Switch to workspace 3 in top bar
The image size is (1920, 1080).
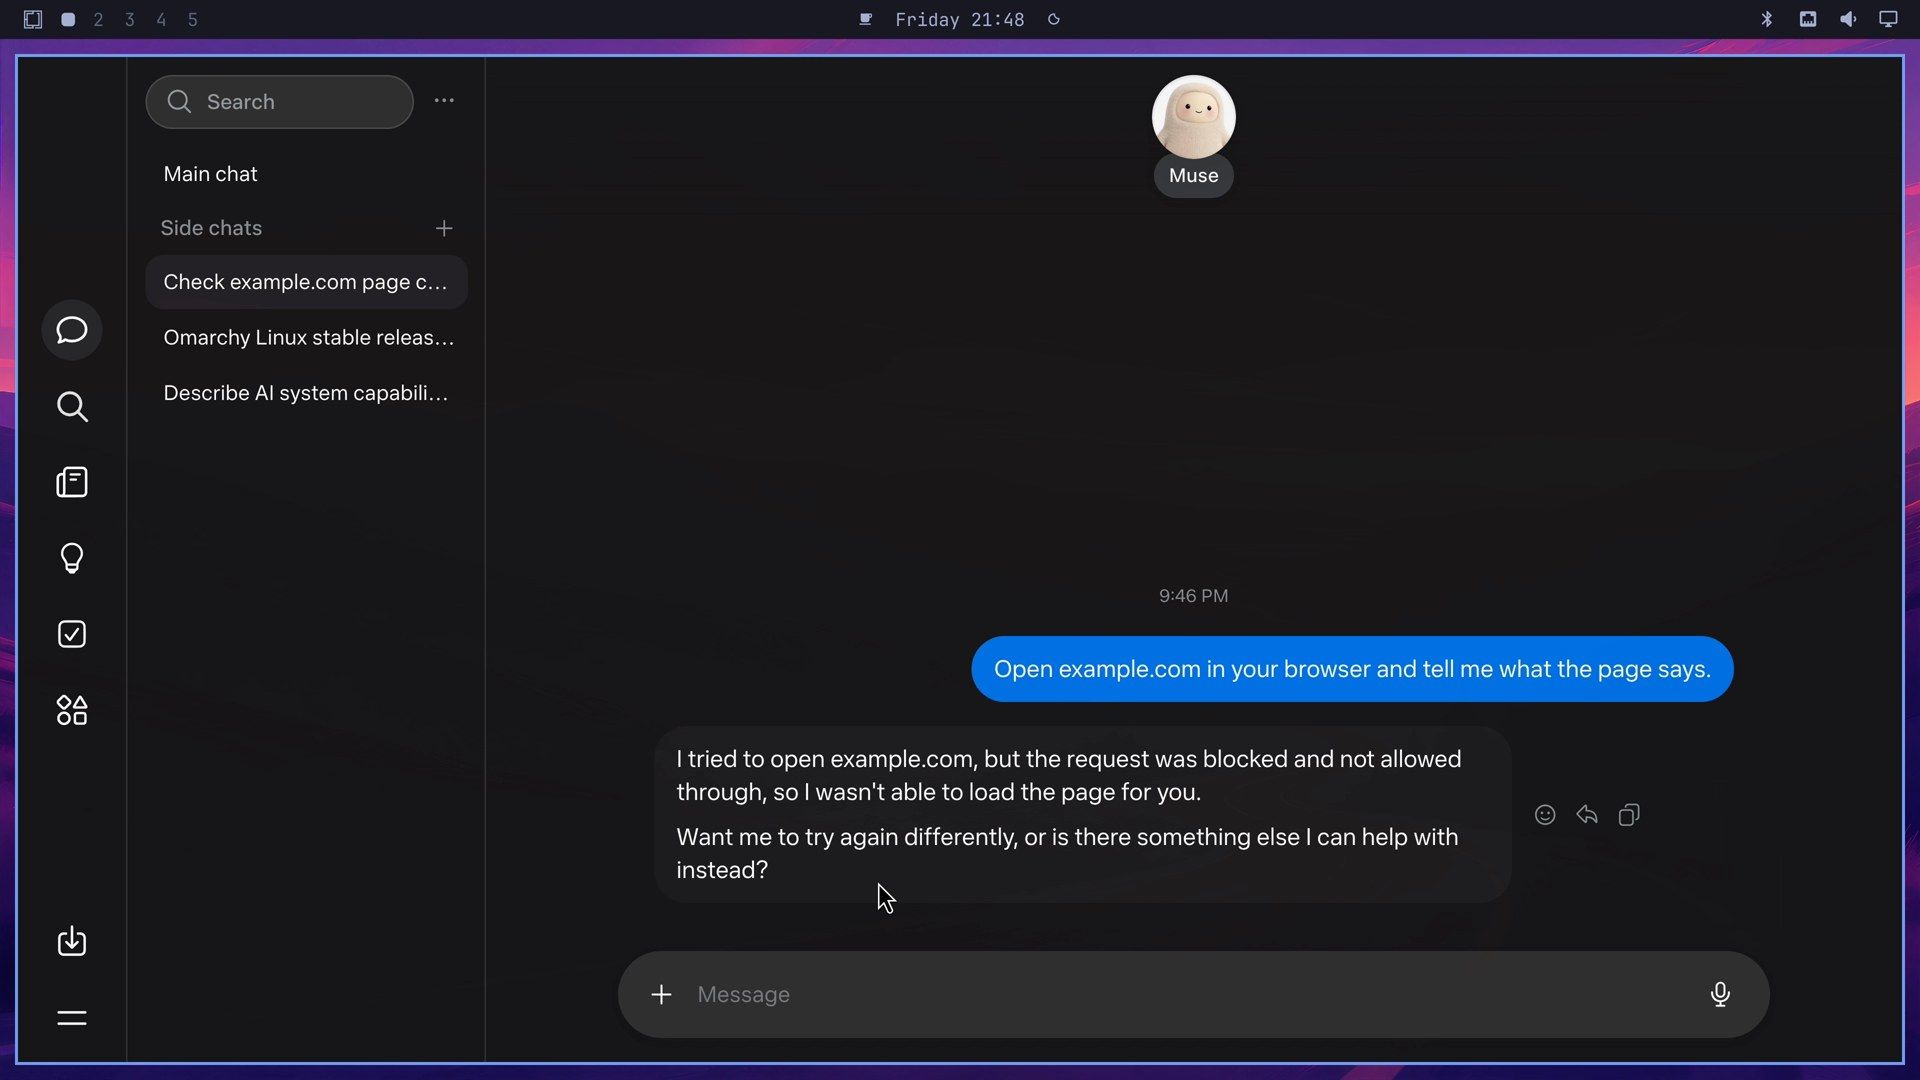click(130, 19)
